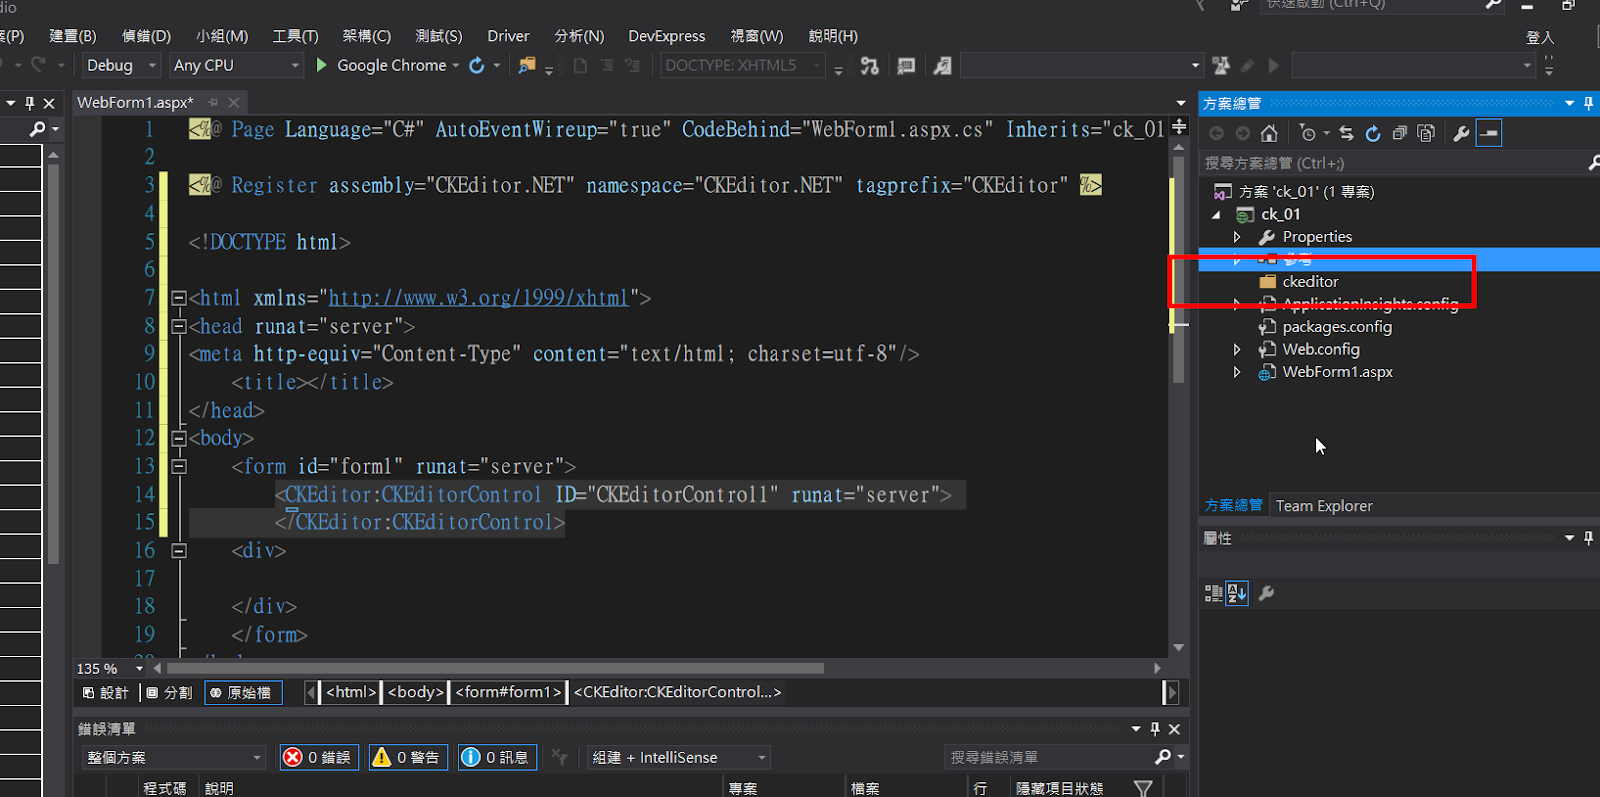This screenshot has width=1600, height=797.
Task: Click the split editor handle above scrollbar
Action: click(x=1179, y=127)
